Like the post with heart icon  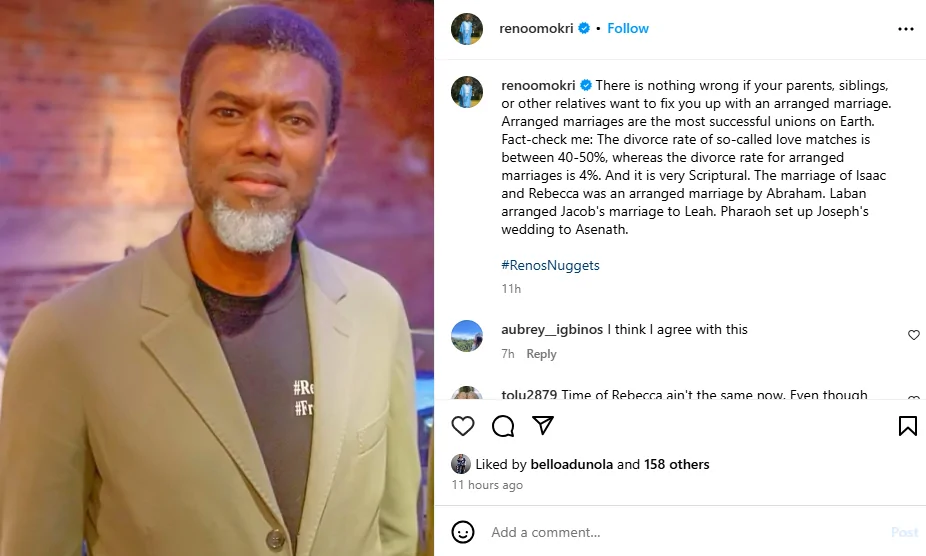tap(462, 427)
